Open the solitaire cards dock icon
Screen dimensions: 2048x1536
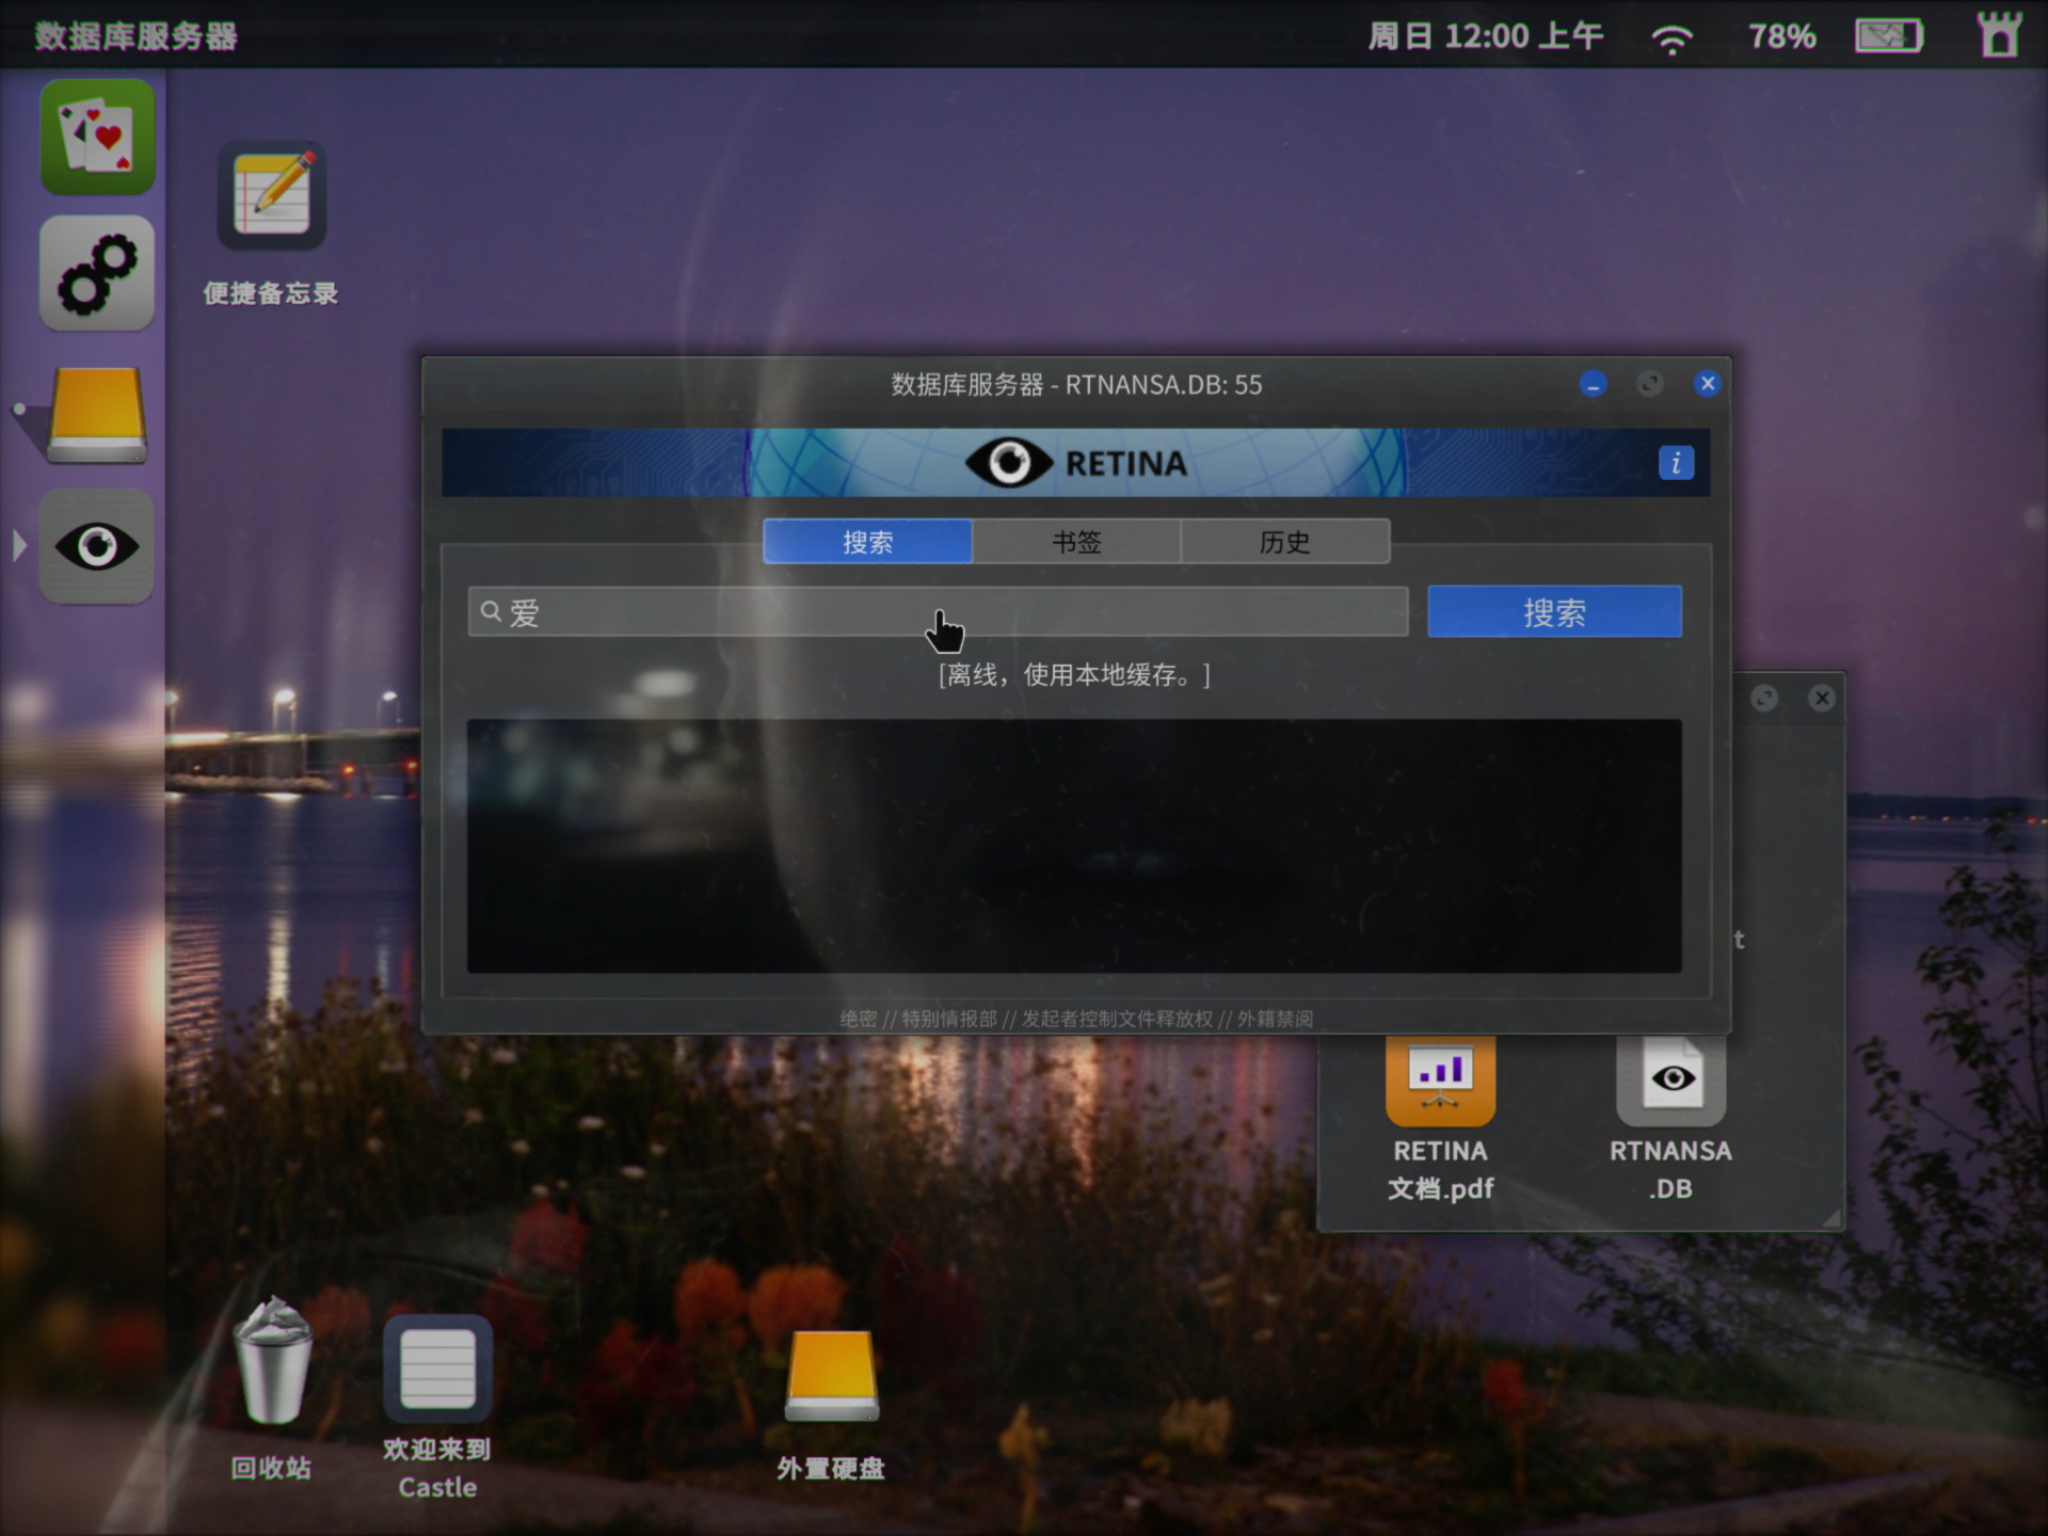pyautogui.click(x=97, y=137)
